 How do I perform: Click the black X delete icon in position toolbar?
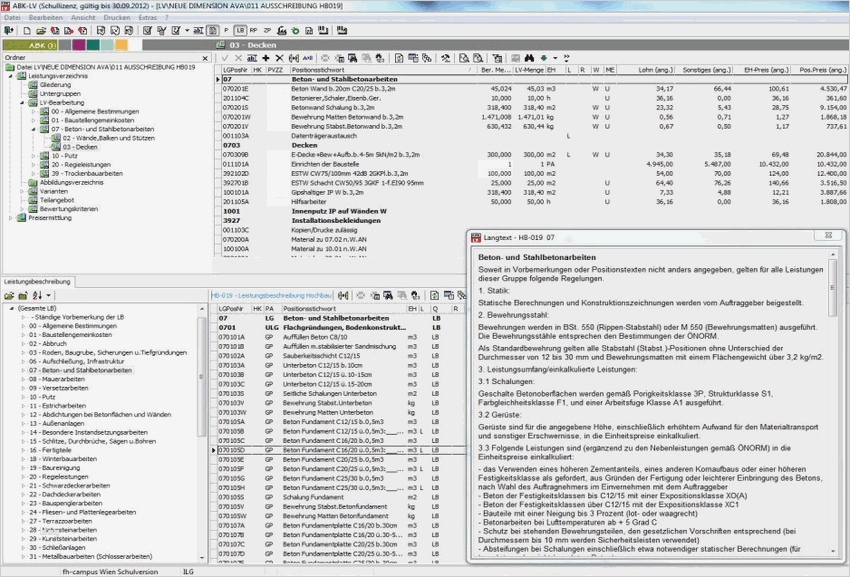coord(279,58)
